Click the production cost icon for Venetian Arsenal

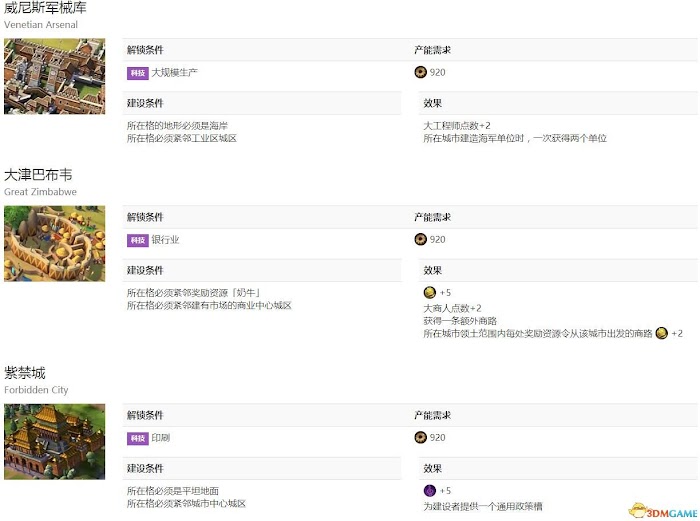pyautogui.click(x=421, y=72)
